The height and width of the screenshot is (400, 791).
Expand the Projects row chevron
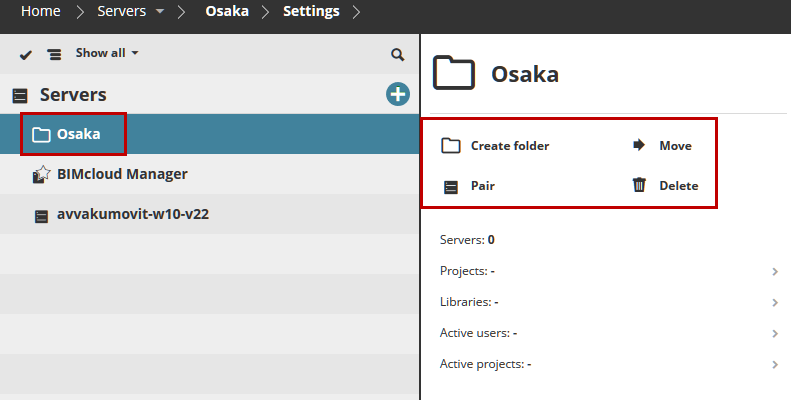(x=775, y=271)
